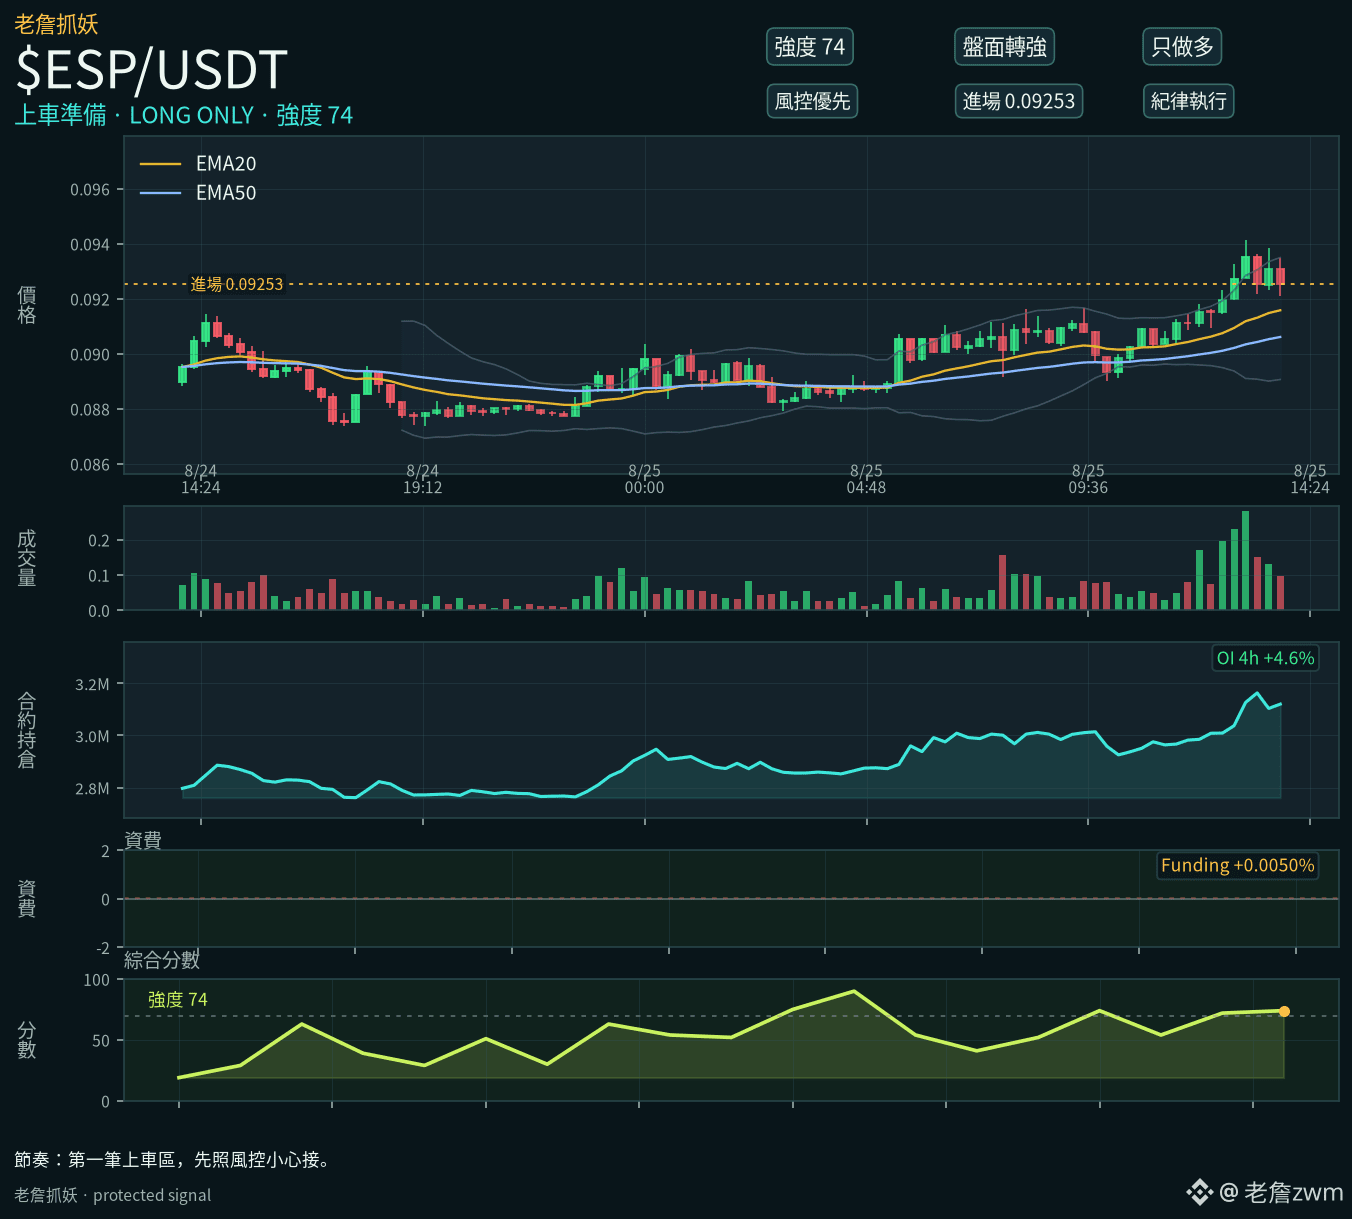Click the EMA20 legend entry
This screenshot has width=1352, height=1219.
pyautogui.click(x=198, y=164)
